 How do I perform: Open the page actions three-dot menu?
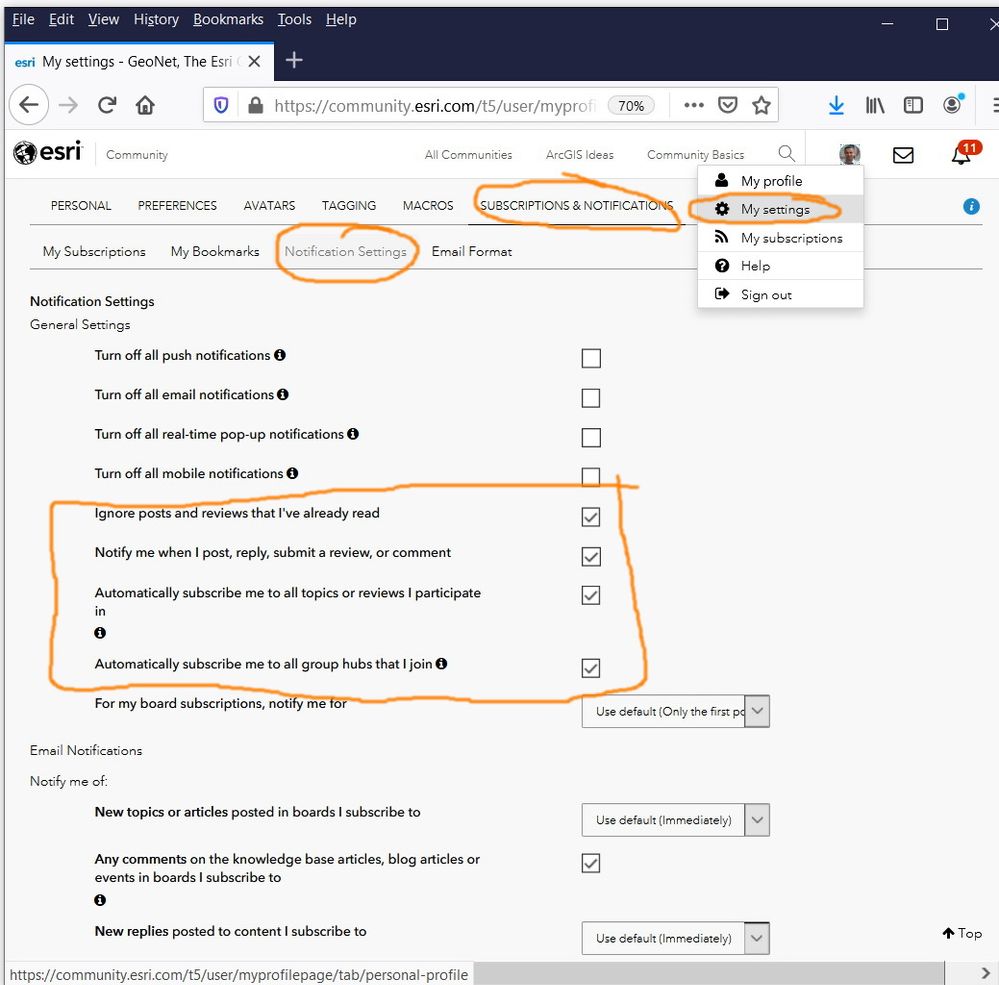coord(694,105)
